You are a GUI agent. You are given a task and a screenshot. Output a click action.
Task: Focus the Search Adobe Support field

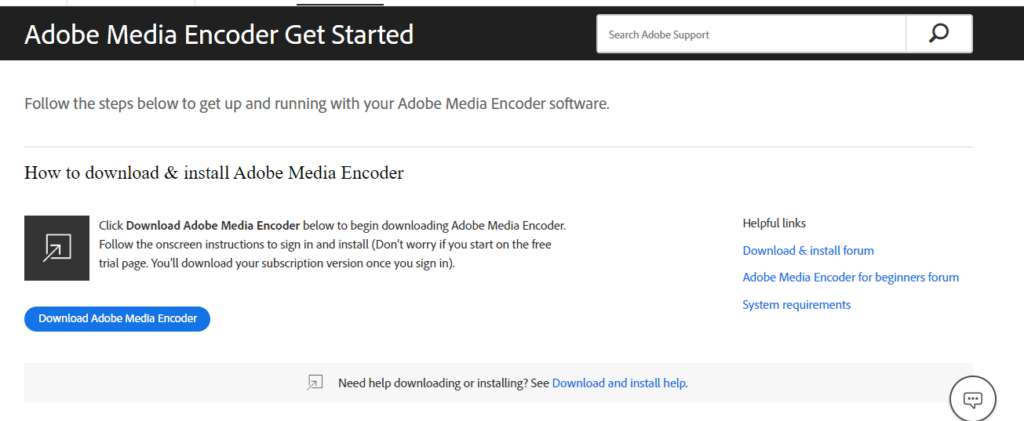point(750,34)
